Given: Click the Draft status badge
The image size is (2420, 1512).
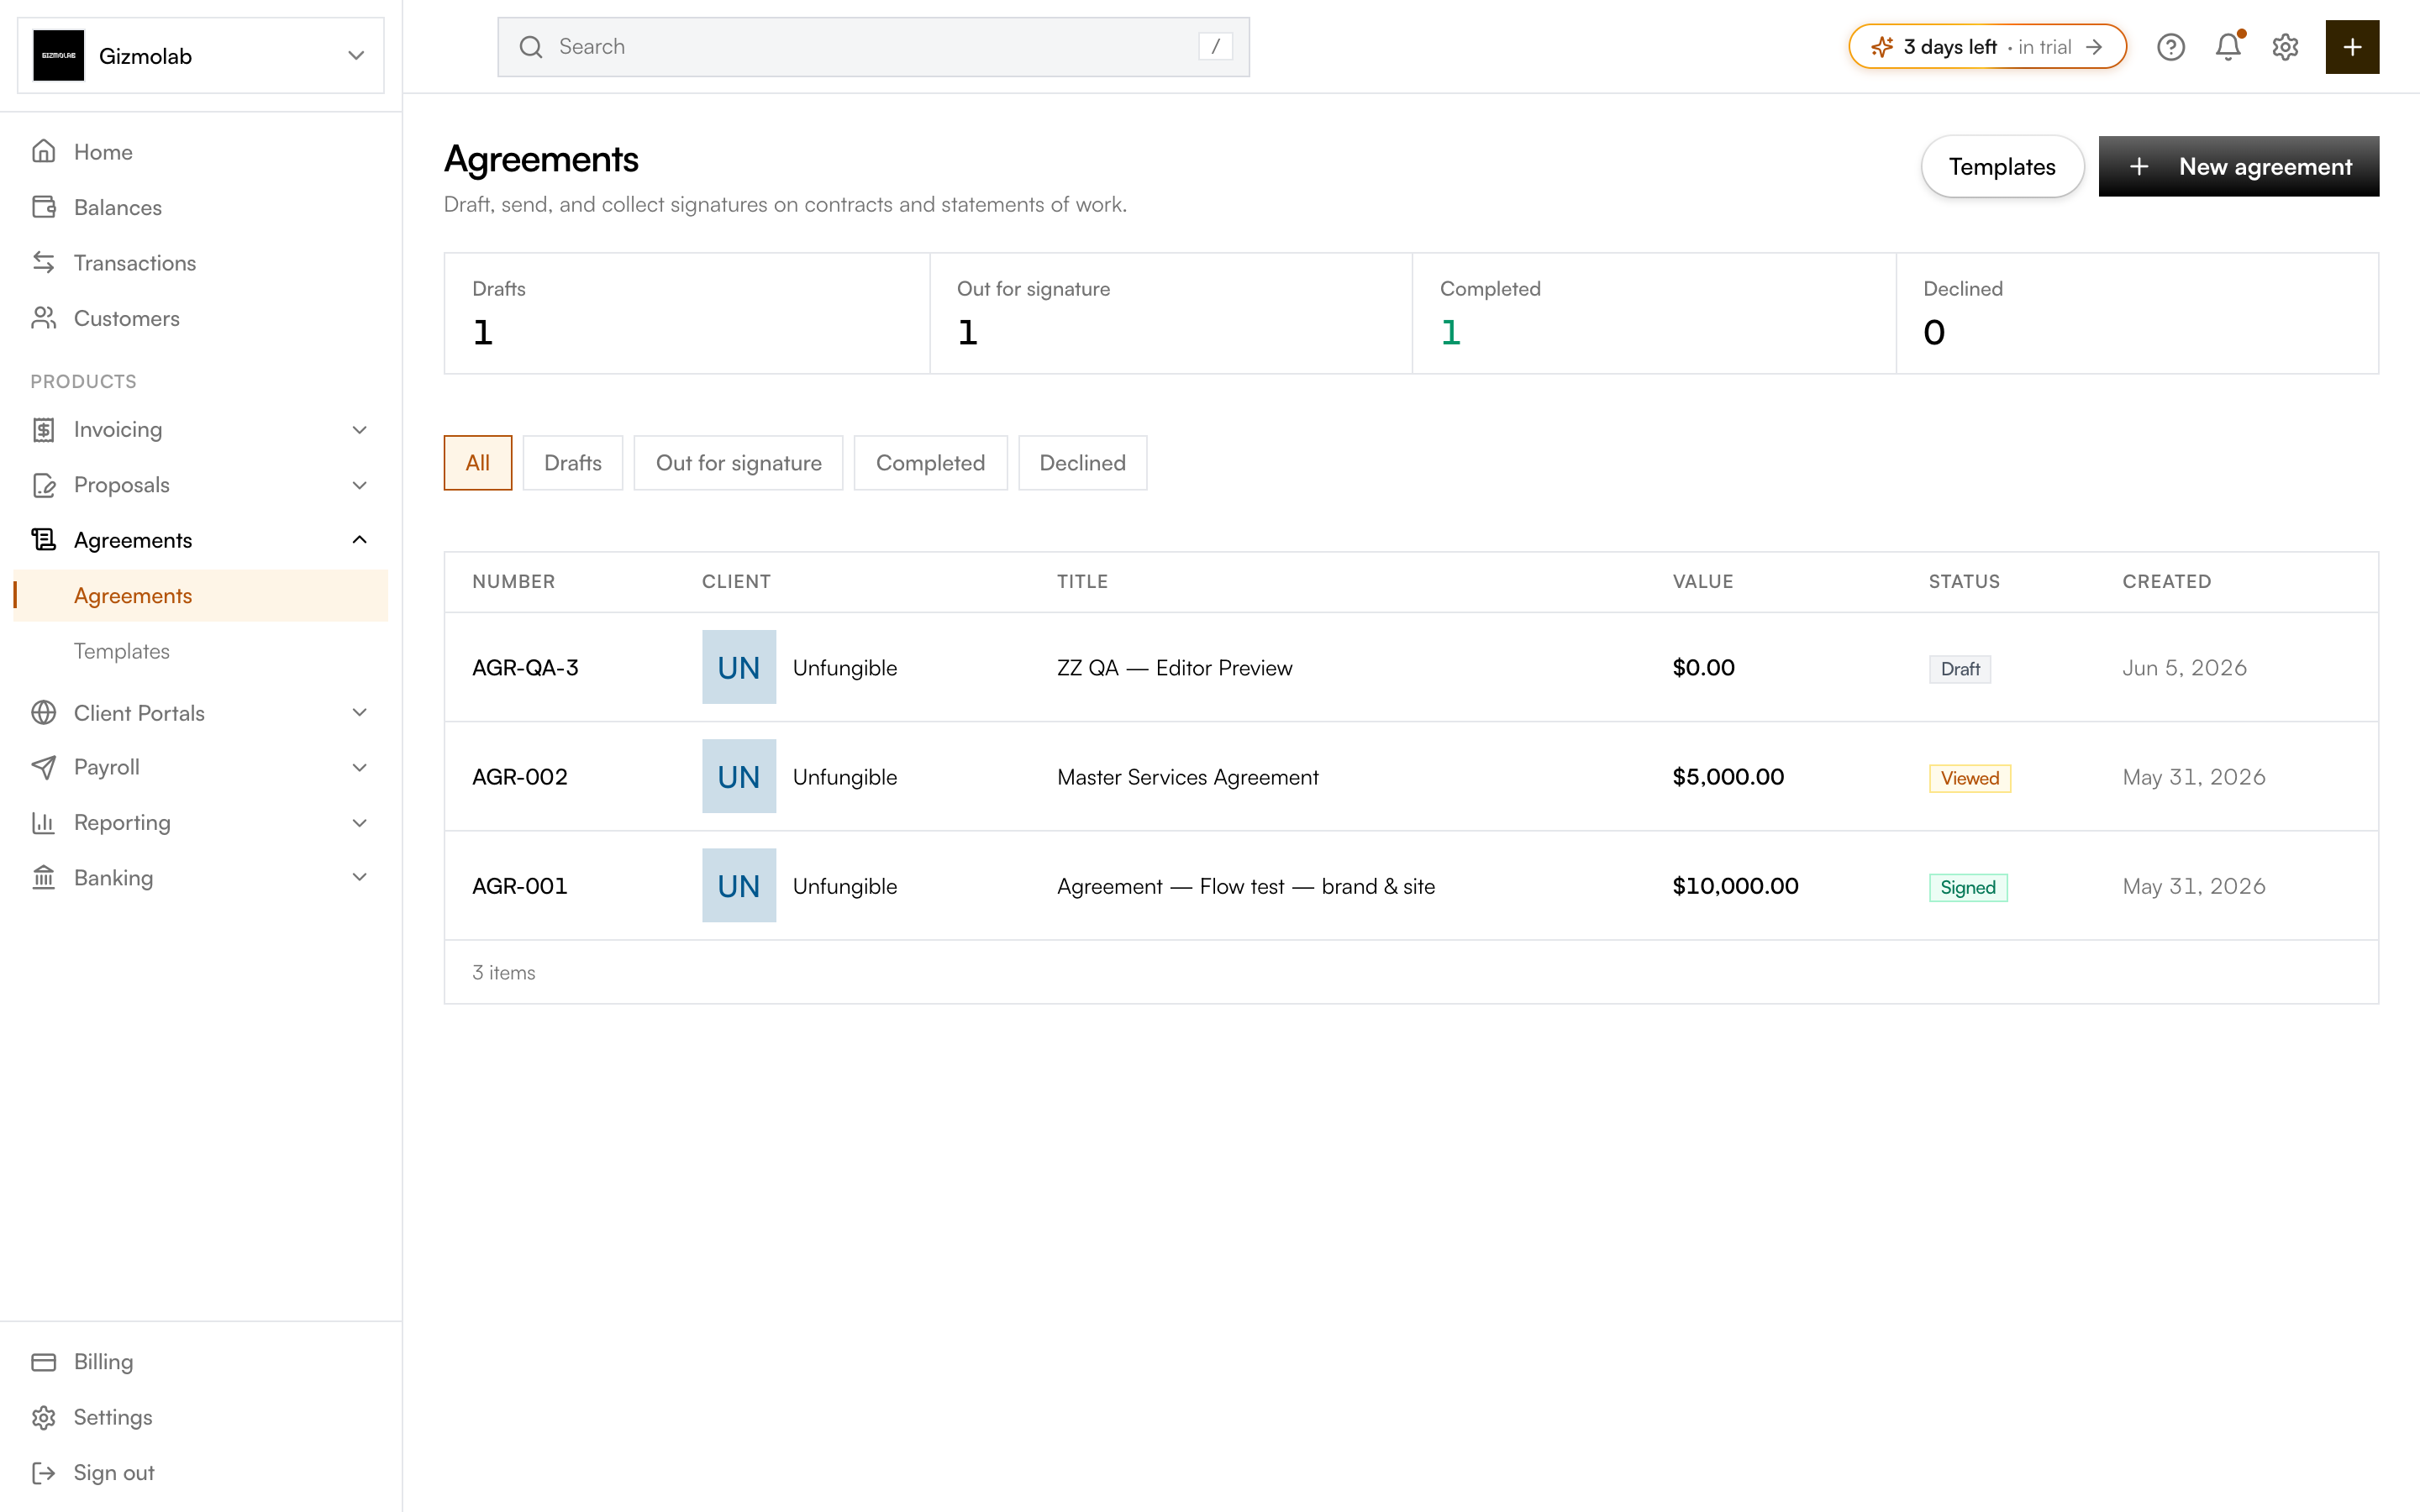Looking at the screenshot, I should click(1960, 669).
